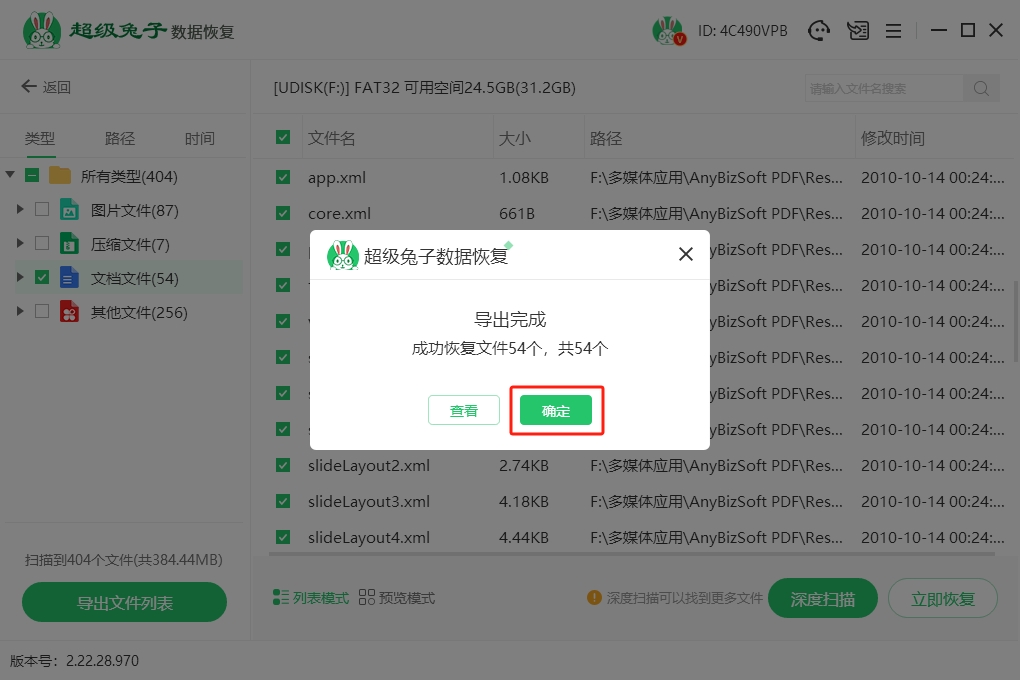
Task: Open the feedback message icon in title bar
Action: tap(857, 31)
